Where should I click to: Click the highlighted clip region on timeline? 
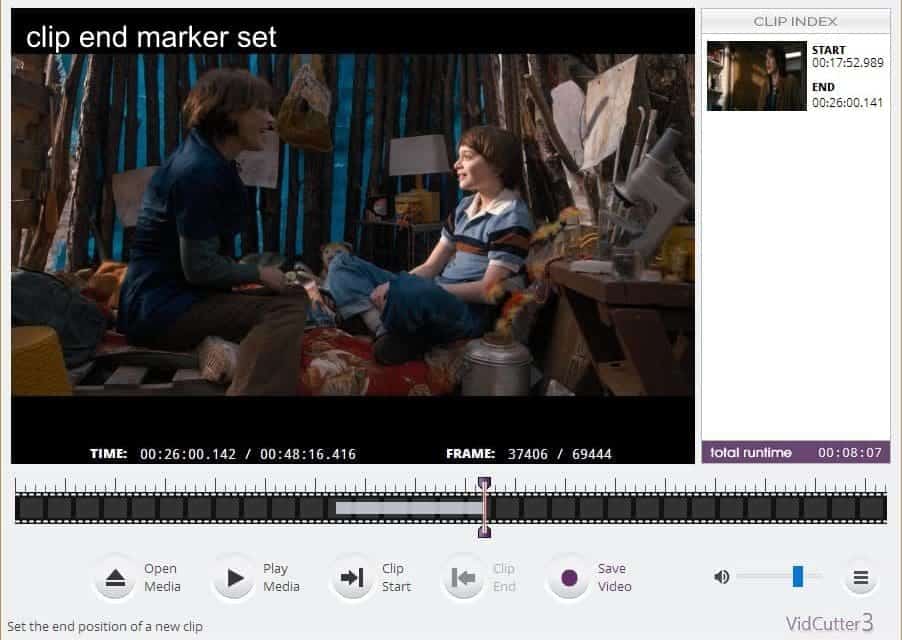(409, 508)
